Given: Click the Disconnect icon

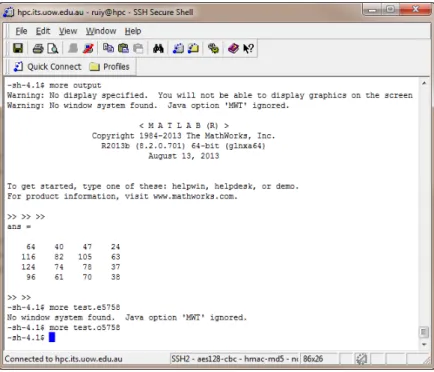Looking at the screenshot, I should click(88, 49).
